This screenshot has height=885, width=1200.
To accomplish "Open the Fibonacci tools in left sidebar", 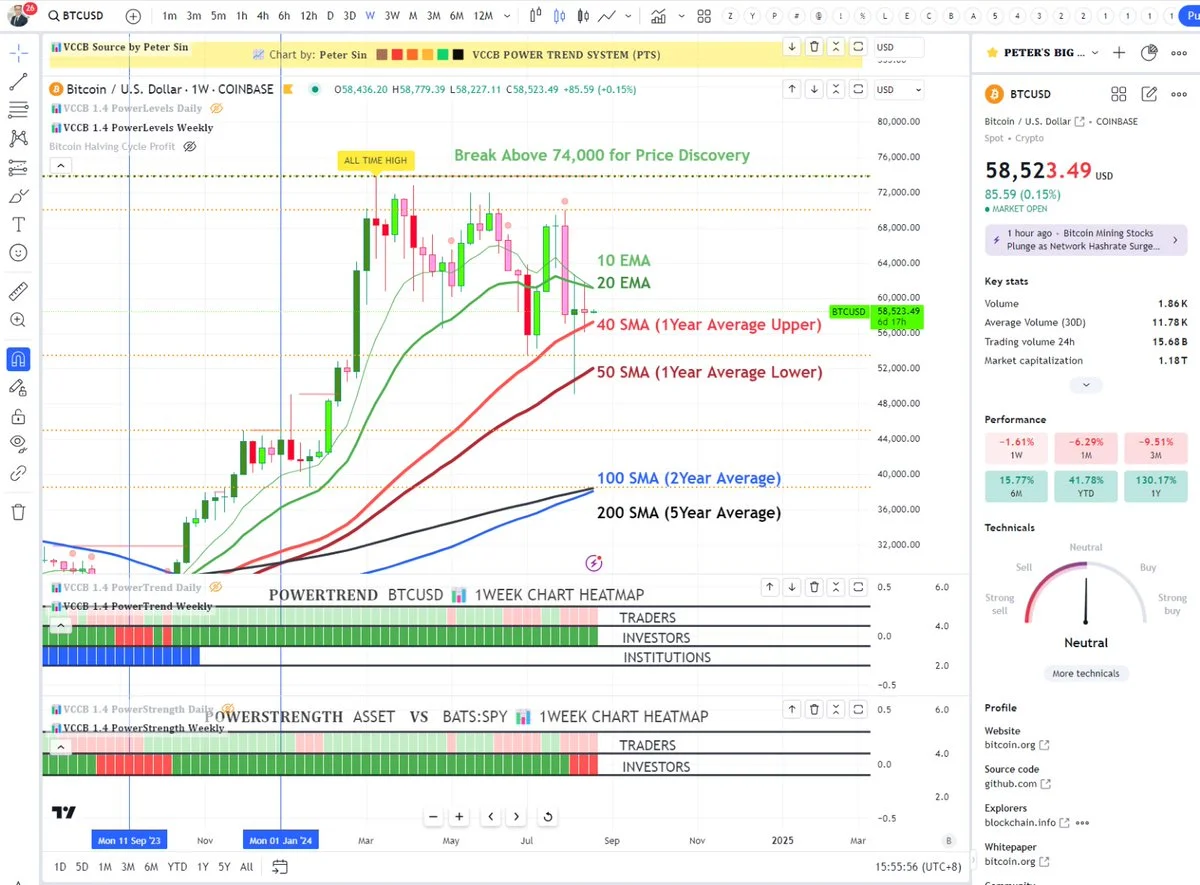I will click(18, 110).
